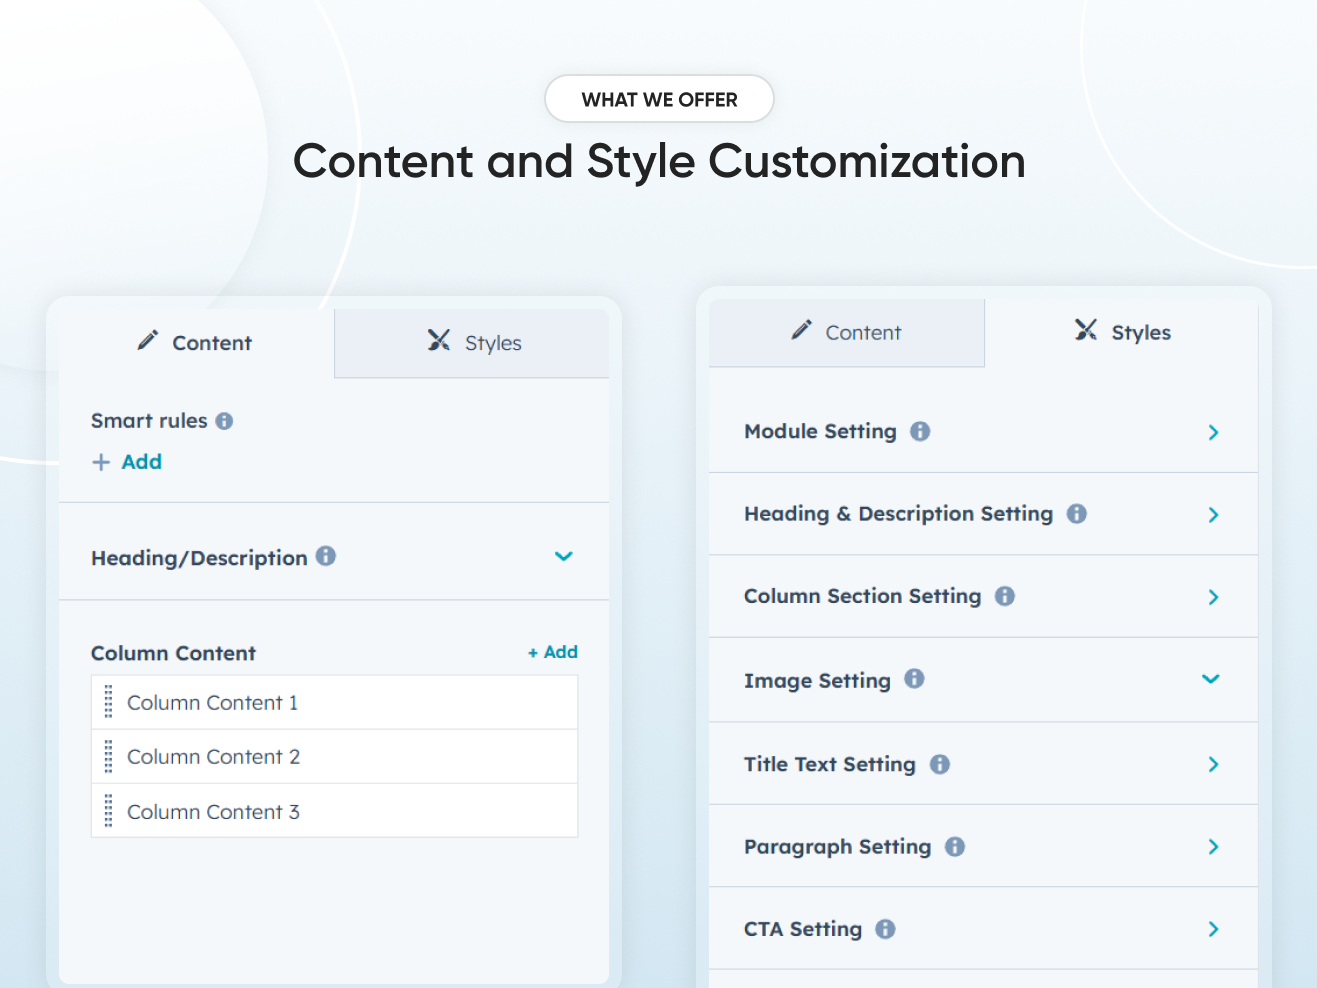Click the Heading/Description info icon
Screen dimensions: 1317x988
pos(326,557)
